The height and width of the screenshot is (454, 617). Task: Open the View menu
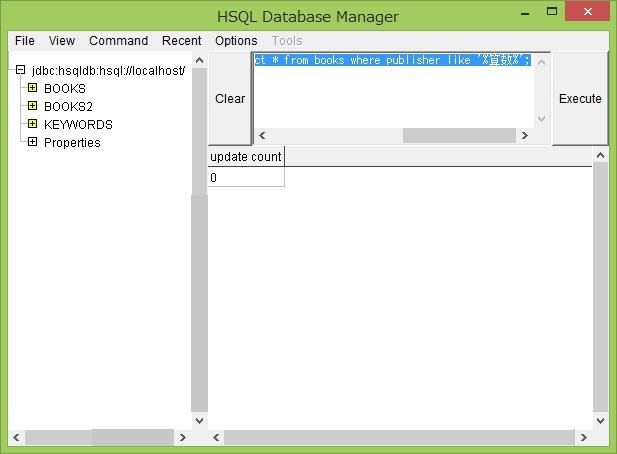[62, 41]
